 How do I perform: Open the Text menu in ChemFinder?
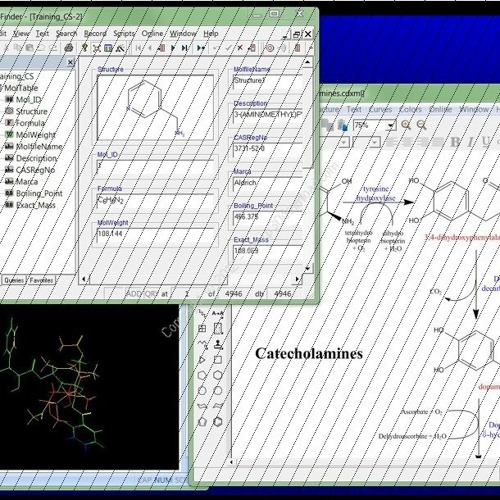(x=42, y=34)
